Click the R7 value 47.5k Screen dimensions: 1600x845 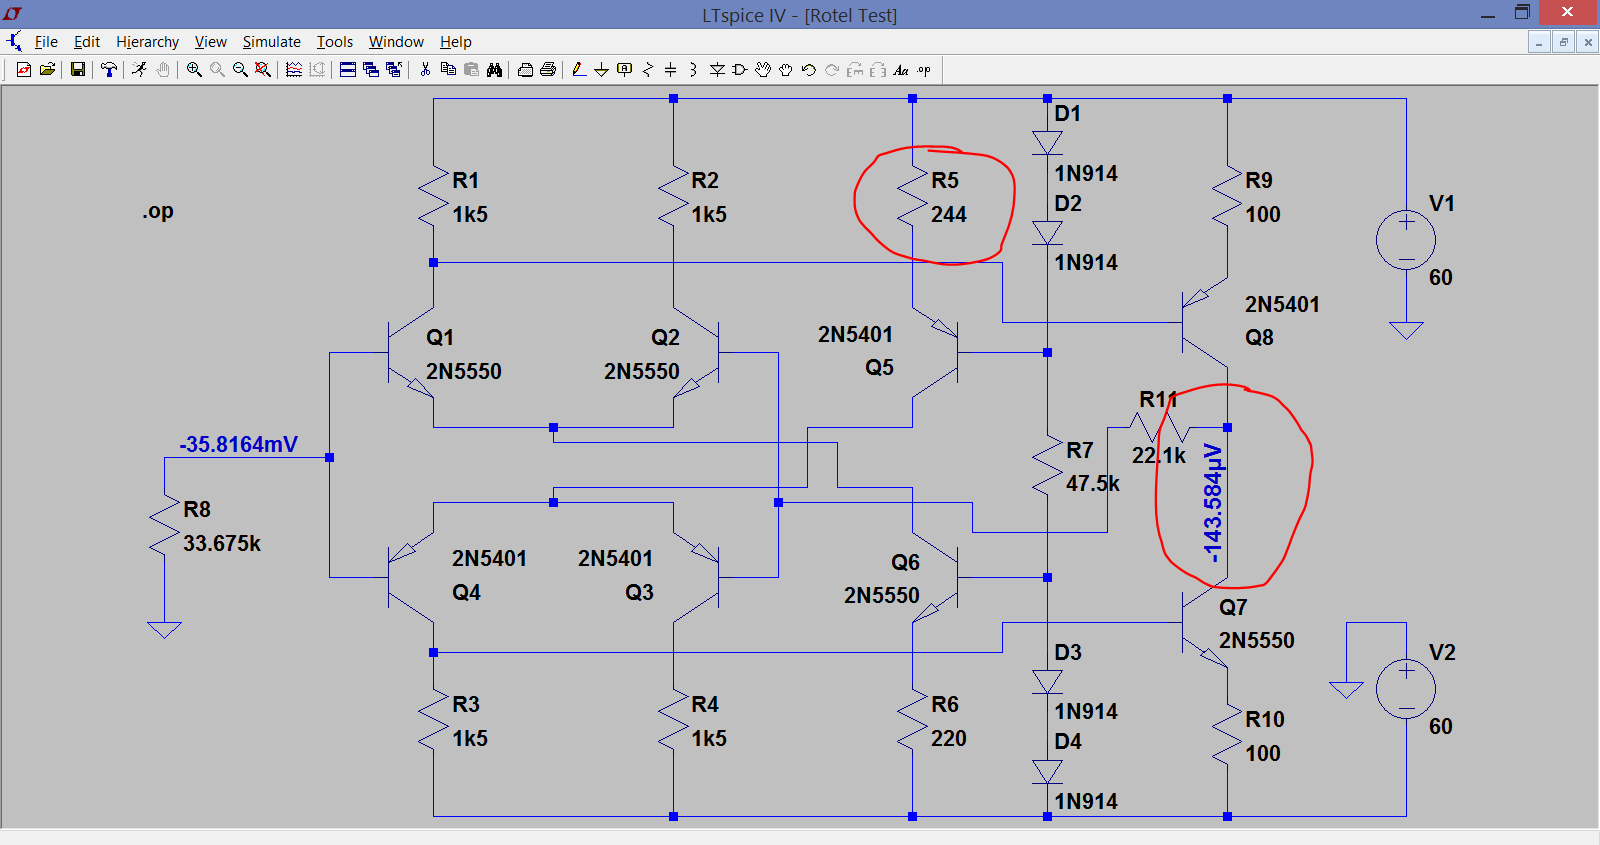coord(1093,483)
